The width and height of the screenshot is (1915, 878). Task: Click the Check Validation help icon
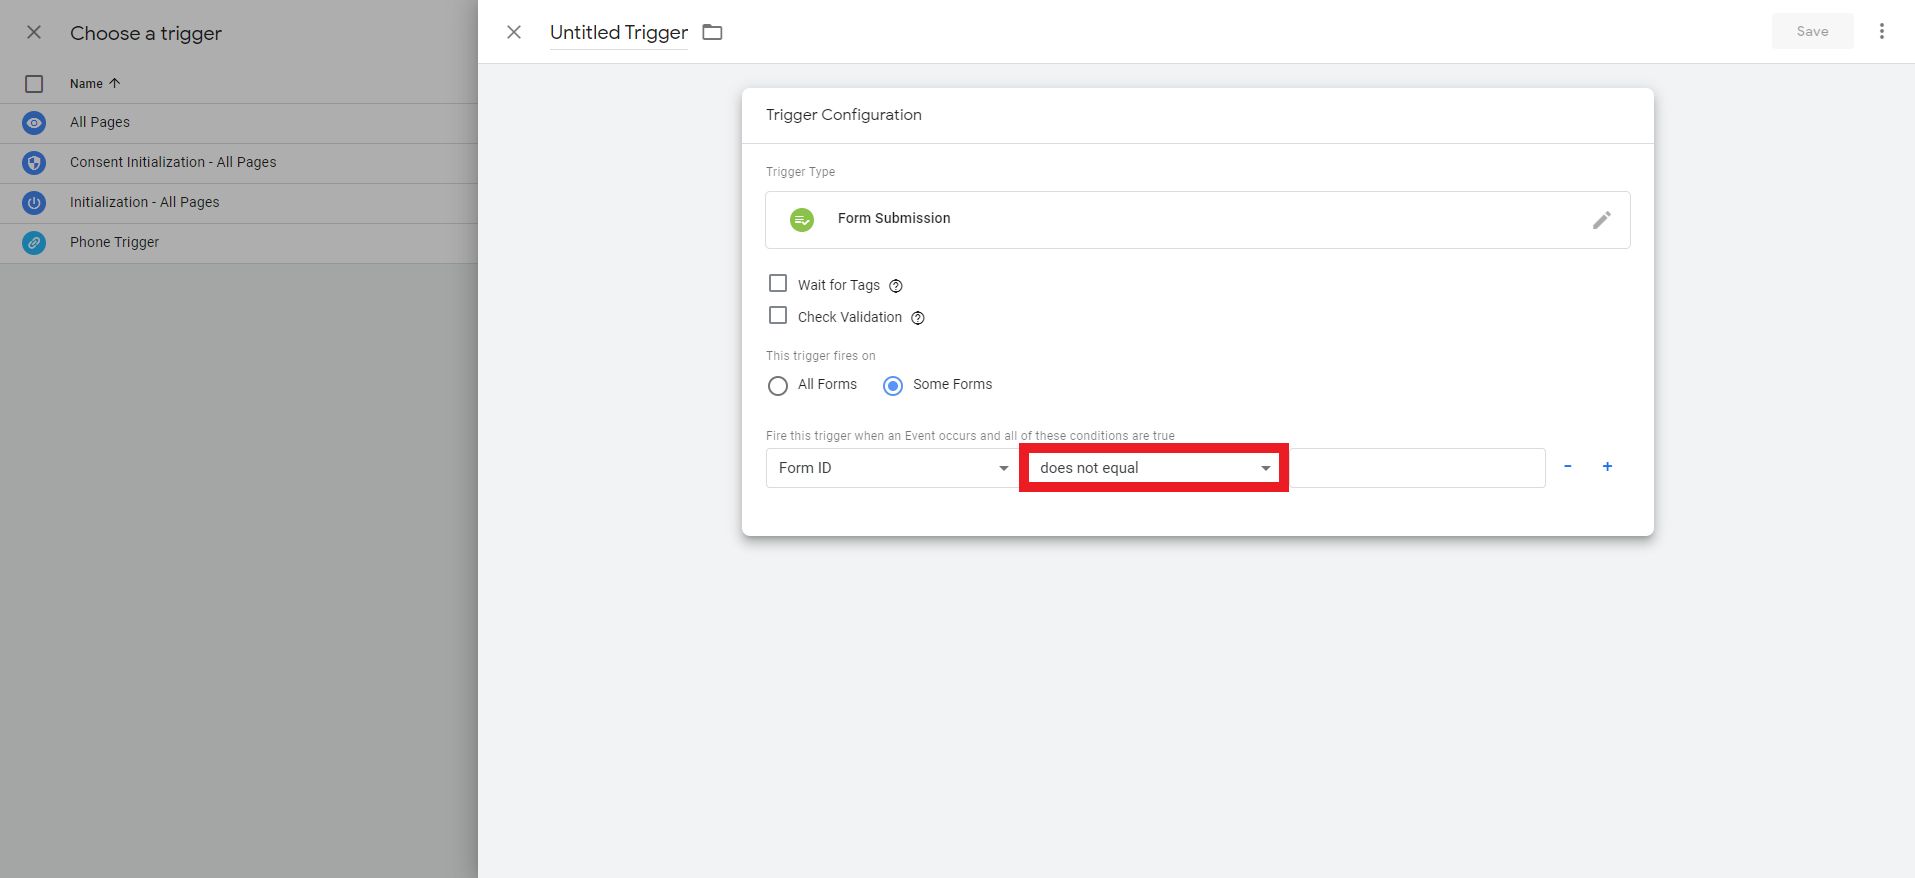point(917,318)
